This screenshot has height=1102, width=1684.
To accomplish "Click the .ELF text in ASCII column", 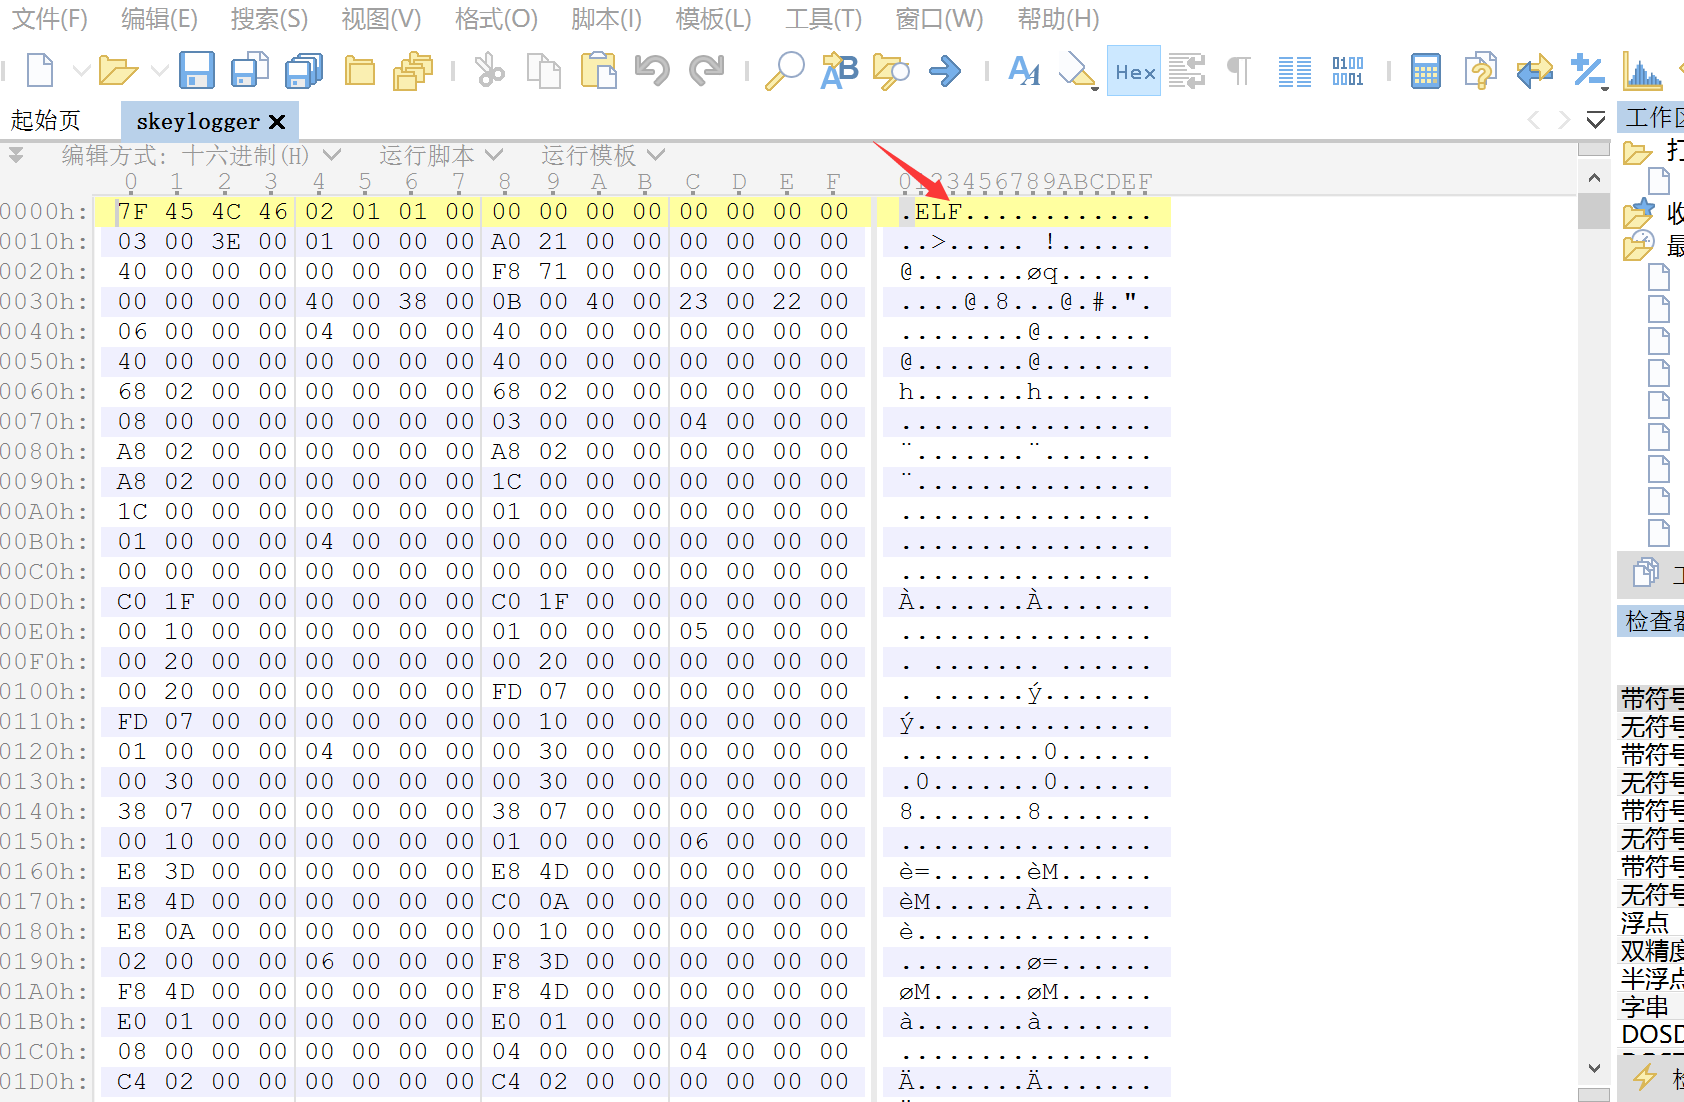I will (x=930, y=212).
